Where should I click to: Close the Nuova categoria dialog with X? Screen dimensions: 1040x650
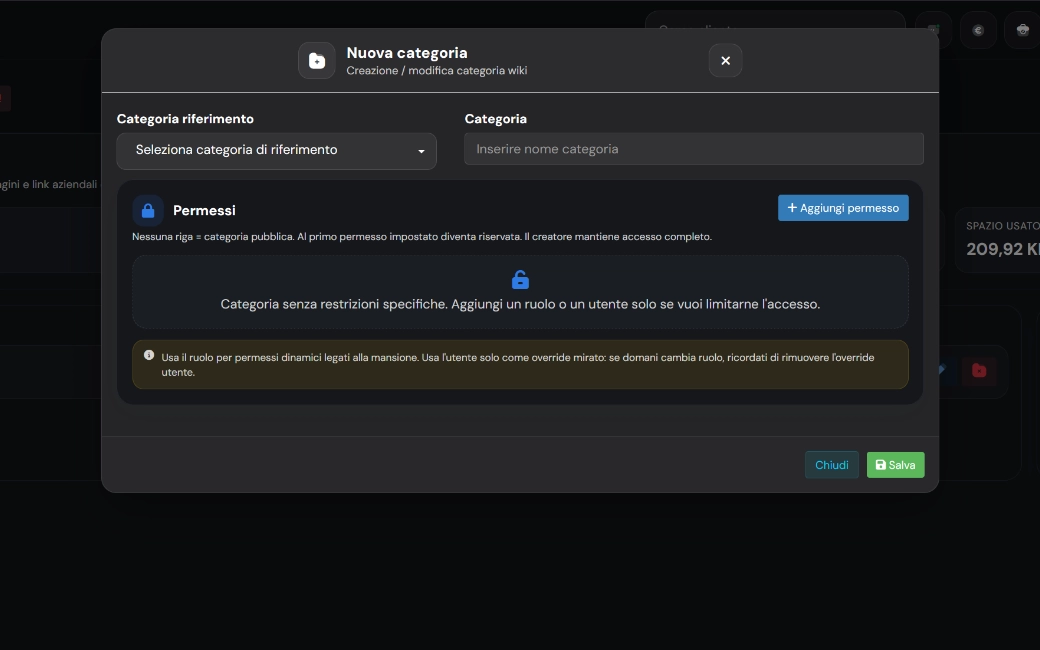click(725, 60)
